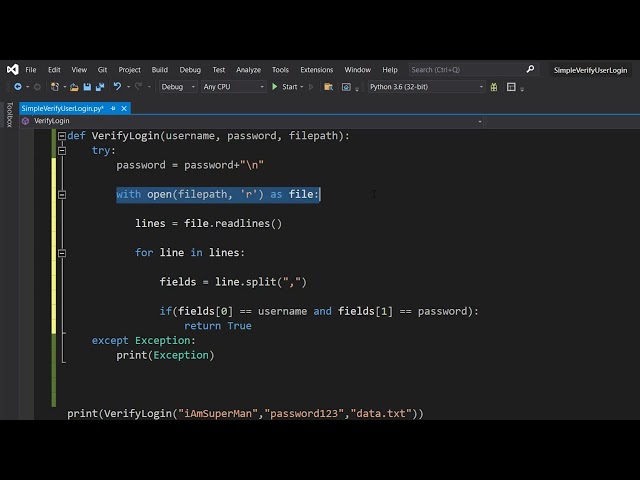Collapse the try block

pyautogui.click(x=62, y=151)
